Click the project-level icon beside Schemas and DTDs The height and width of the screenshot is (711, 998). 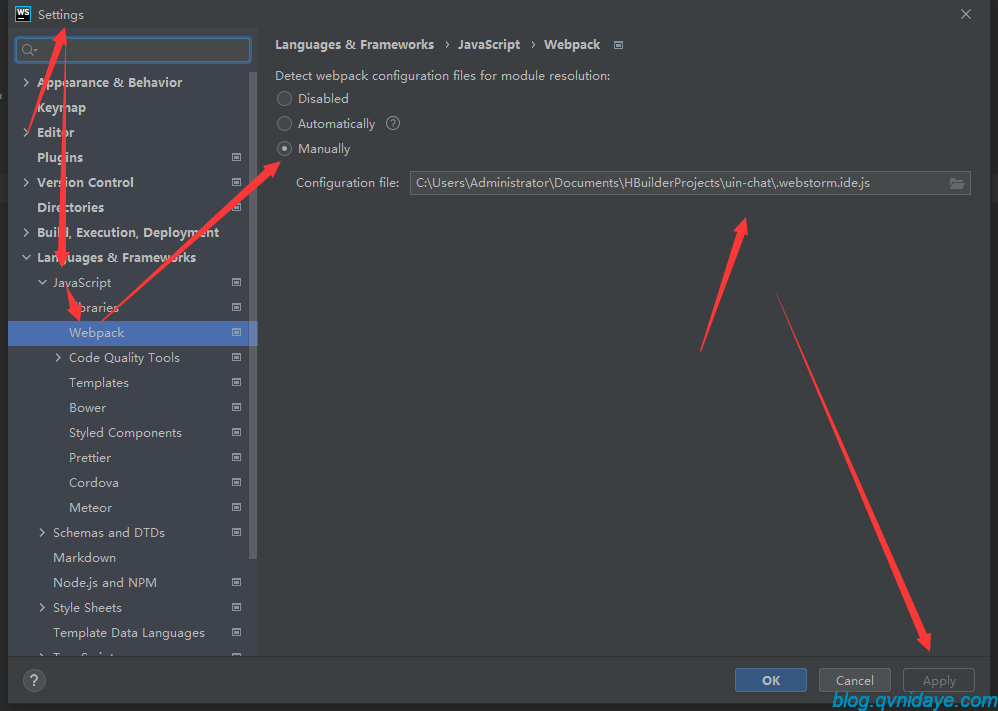(236, 532)
